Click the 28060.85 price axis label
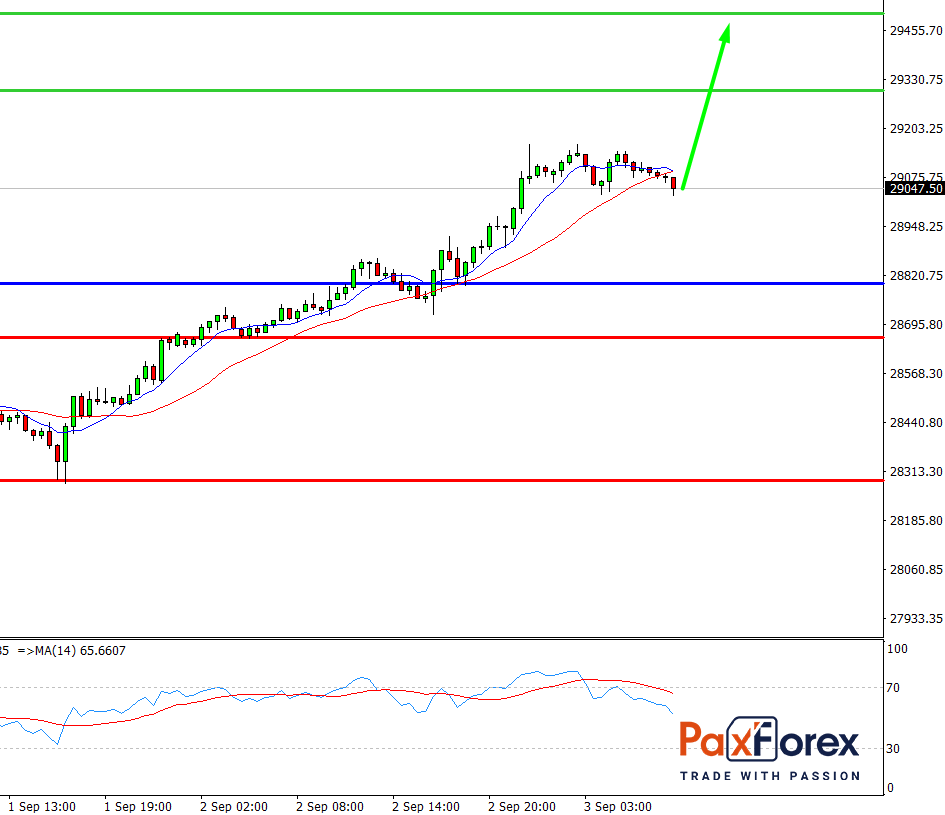Viewport: 945px width, 815px height. tap(916, 570)
